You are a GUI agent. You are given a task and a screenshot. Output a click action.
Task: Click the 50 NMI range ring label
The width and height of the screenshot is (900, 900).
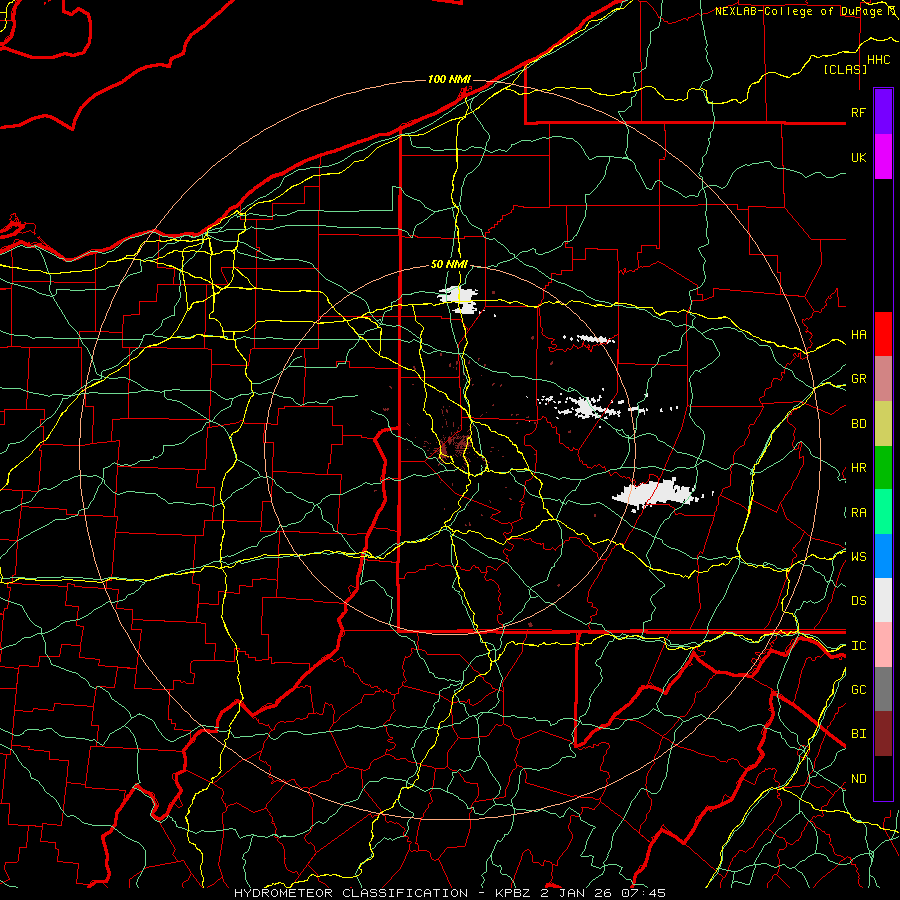click(449, 264)
